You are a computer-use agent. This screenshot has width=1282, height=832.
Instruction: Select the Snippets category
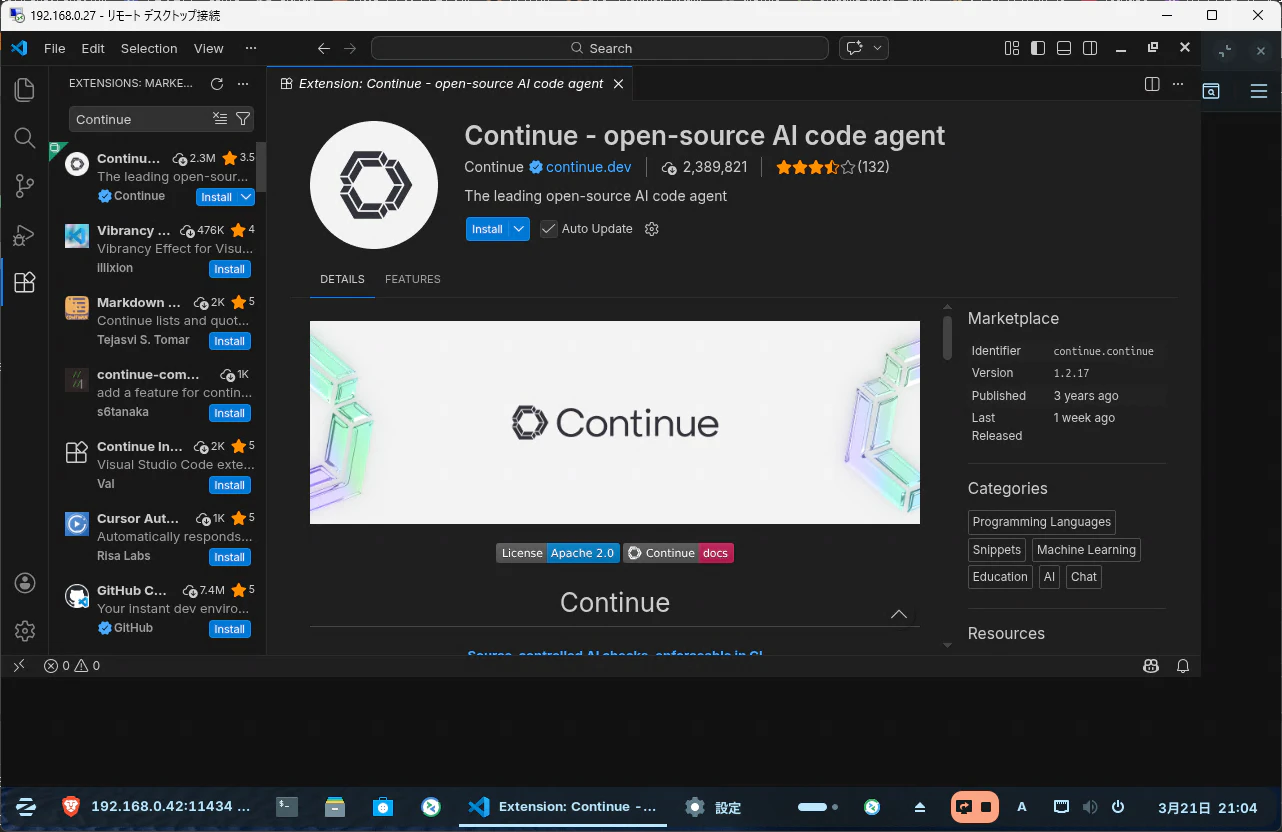[x=997, y=550]
